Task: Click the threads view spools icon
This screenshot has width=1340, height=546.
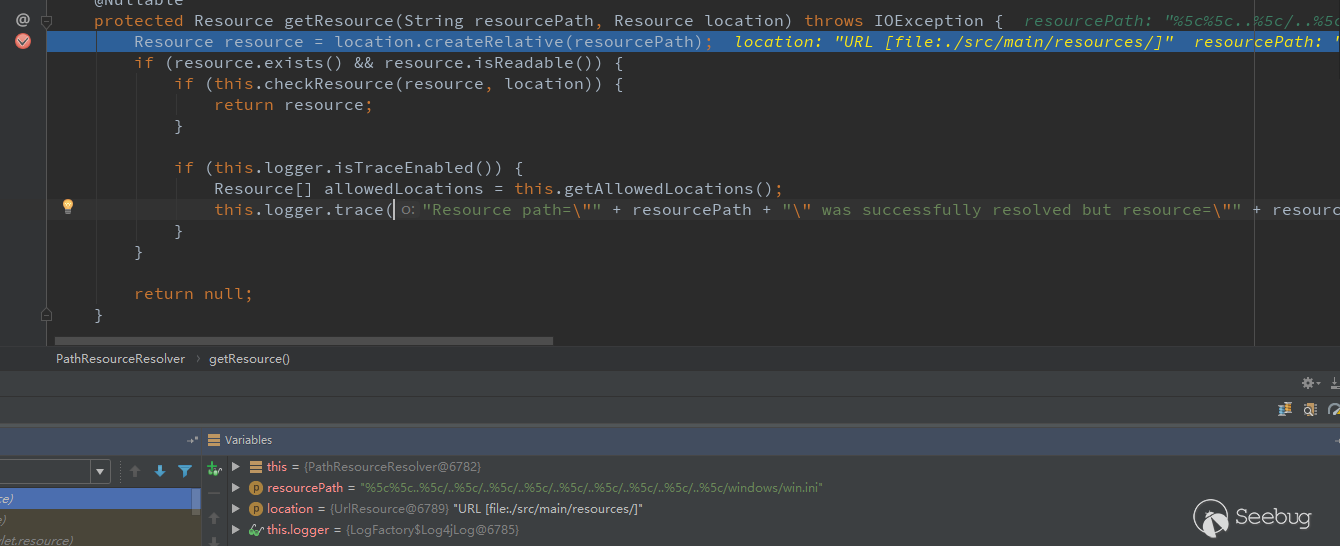Action: point(1286,409)
